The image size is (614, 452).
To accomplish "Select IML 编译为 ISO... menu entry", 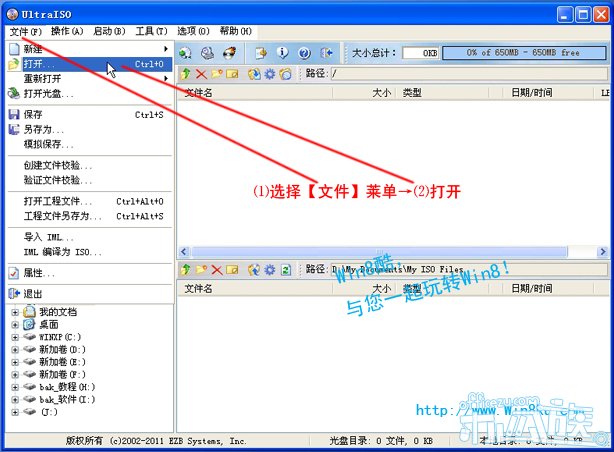I will [90, 252].
